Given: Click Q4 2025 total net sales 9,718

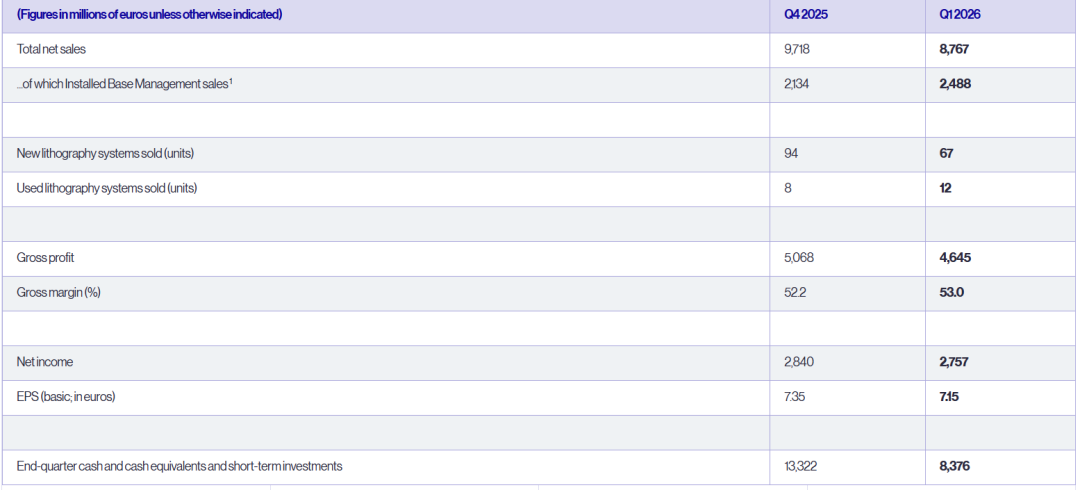Looking at the screenshot, I should (799, 50).
